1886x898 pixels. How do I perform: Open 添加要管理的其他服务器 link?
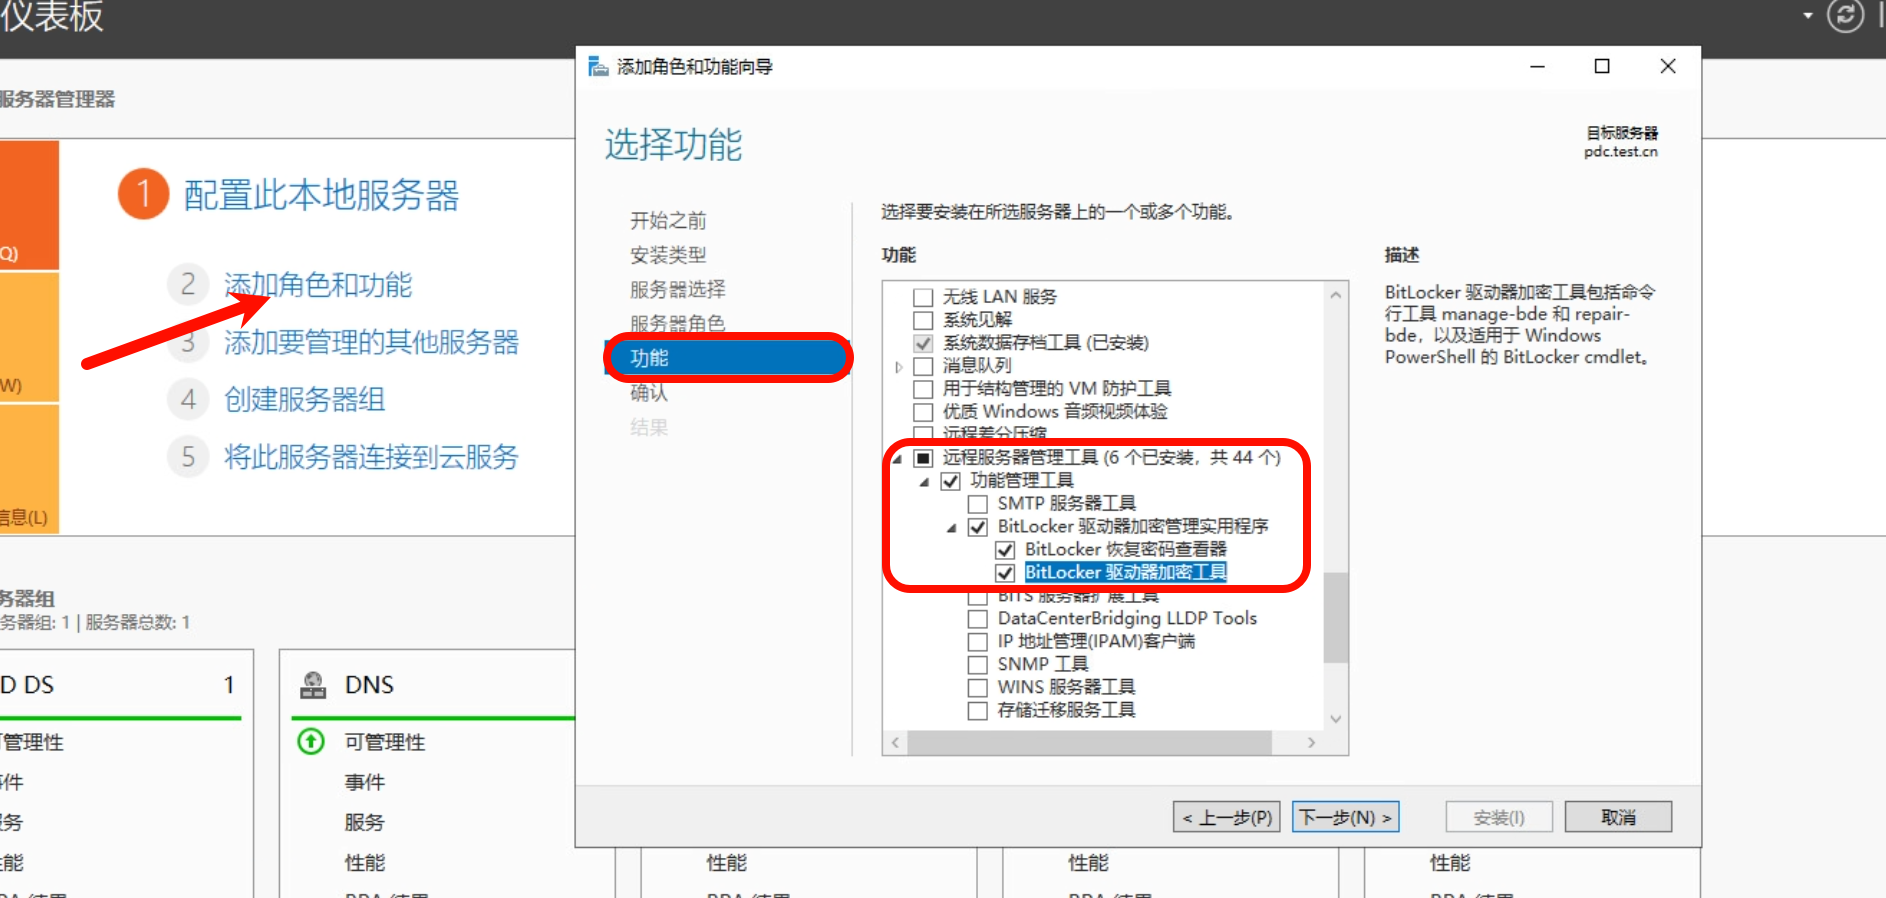click(x=372, y=342)
